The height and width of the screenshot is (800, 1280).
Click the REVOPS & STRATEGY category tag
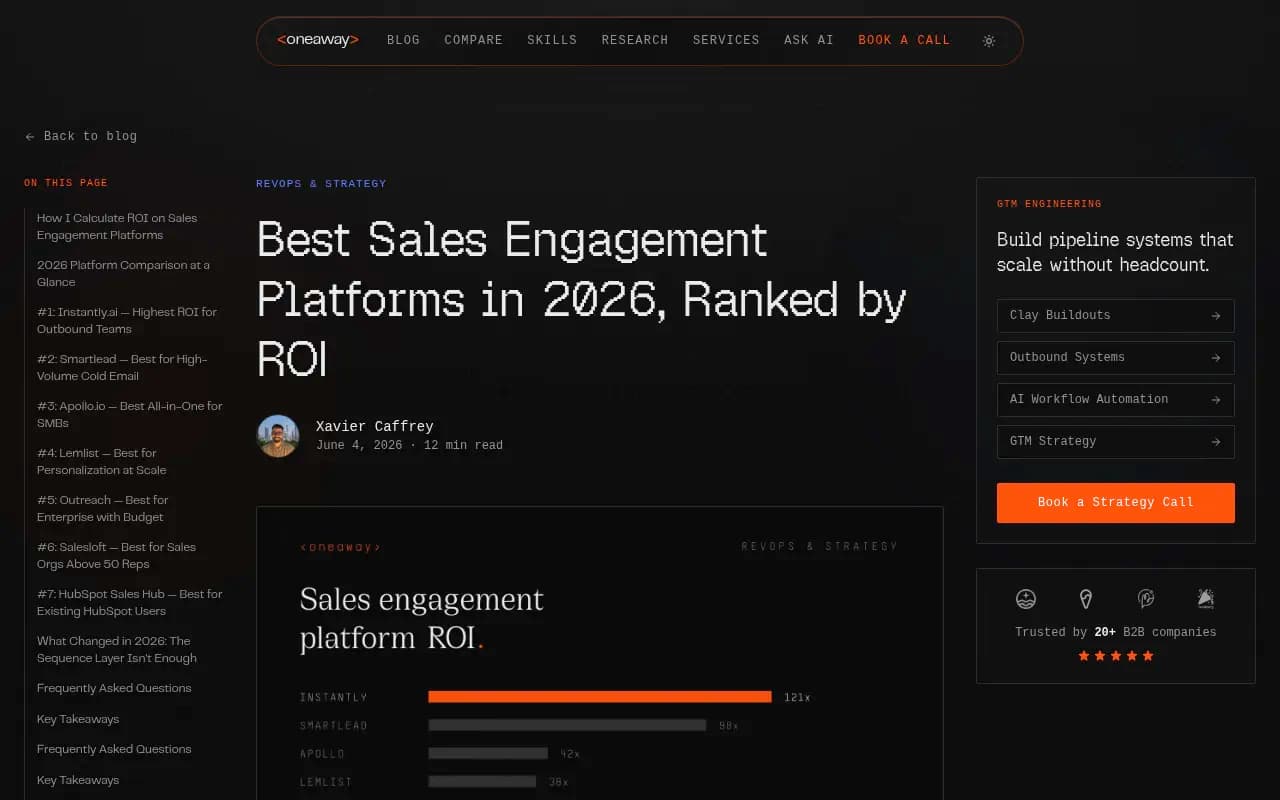click(x=321, y=184)
